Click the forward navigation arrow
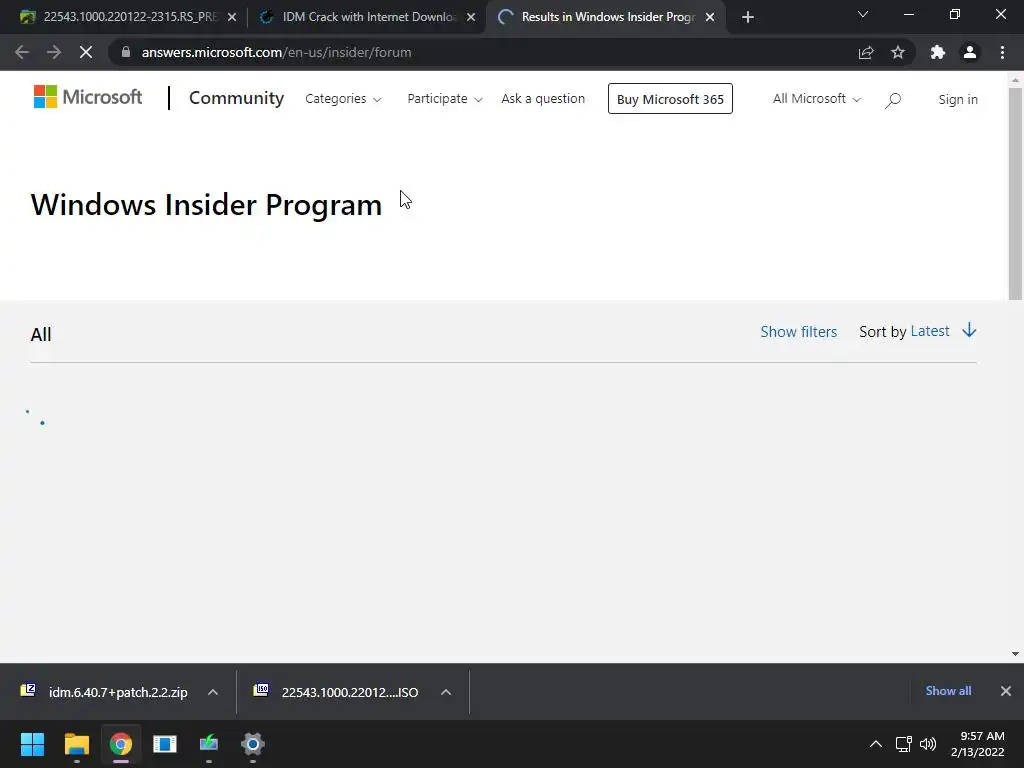1024x768 pixels. pos(54,52)
